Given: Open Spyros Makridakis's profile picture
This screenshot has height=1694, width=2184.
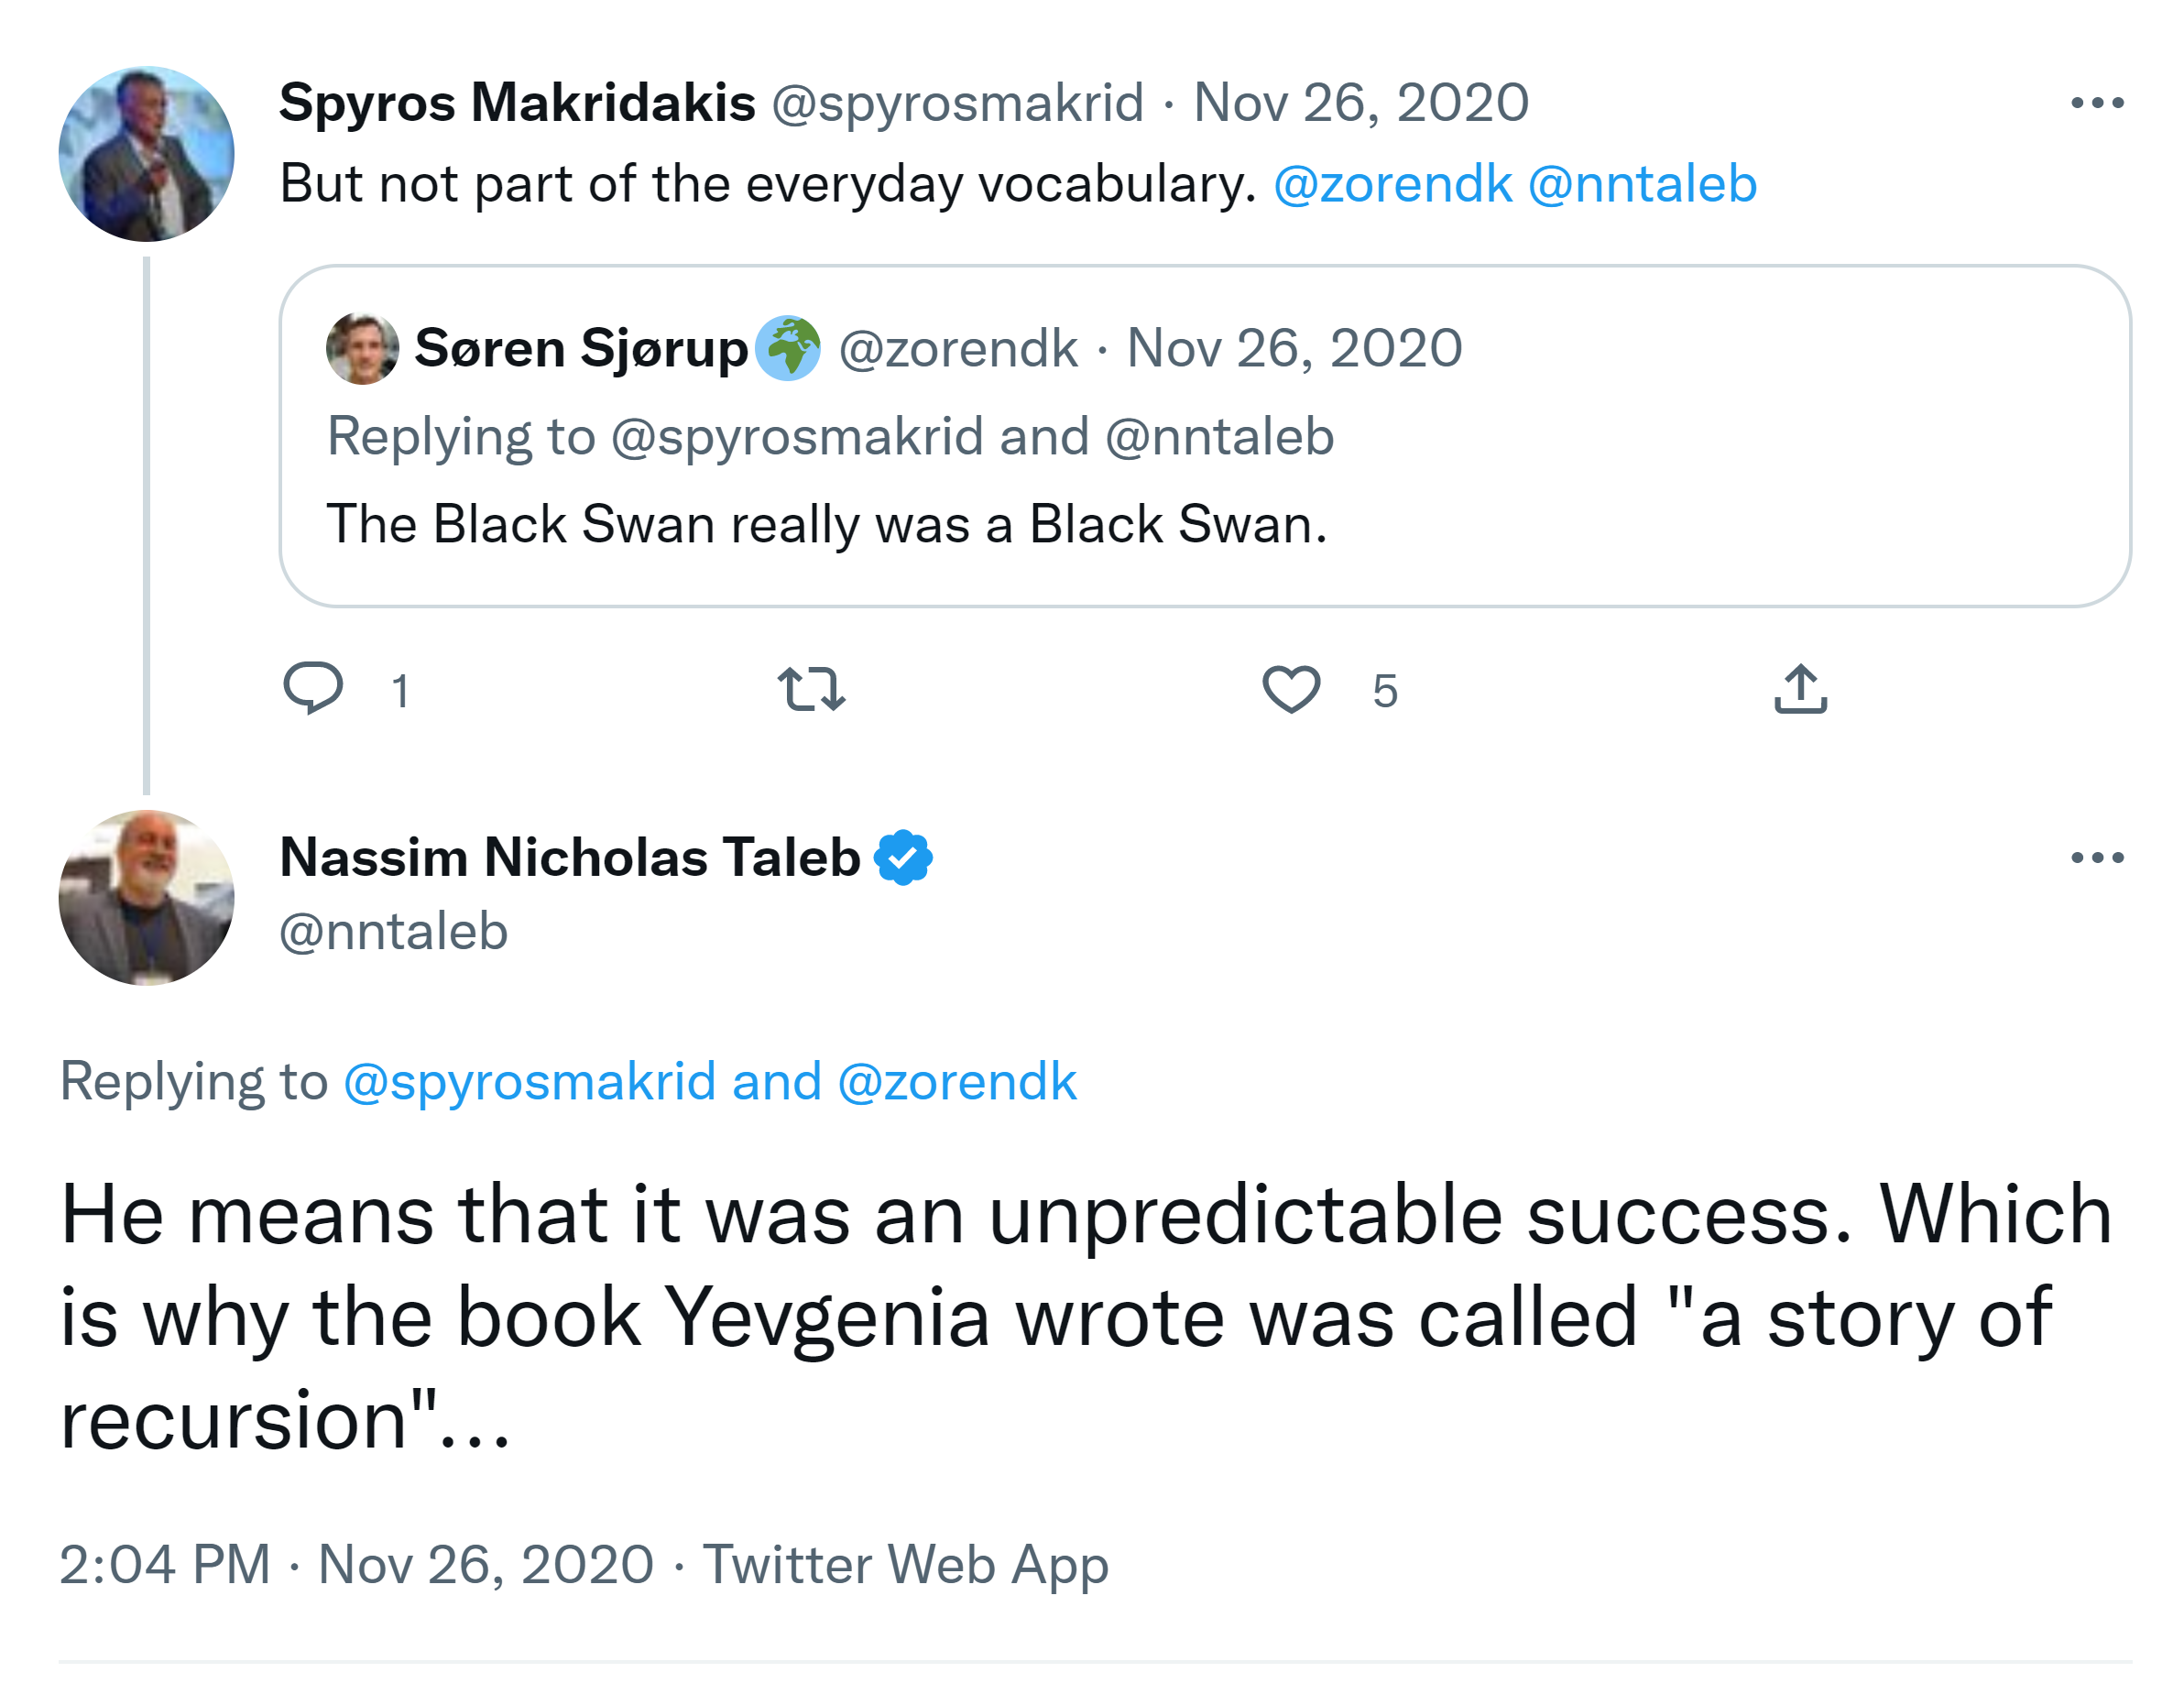Looking at the screenshot, I should click(147, 154).
